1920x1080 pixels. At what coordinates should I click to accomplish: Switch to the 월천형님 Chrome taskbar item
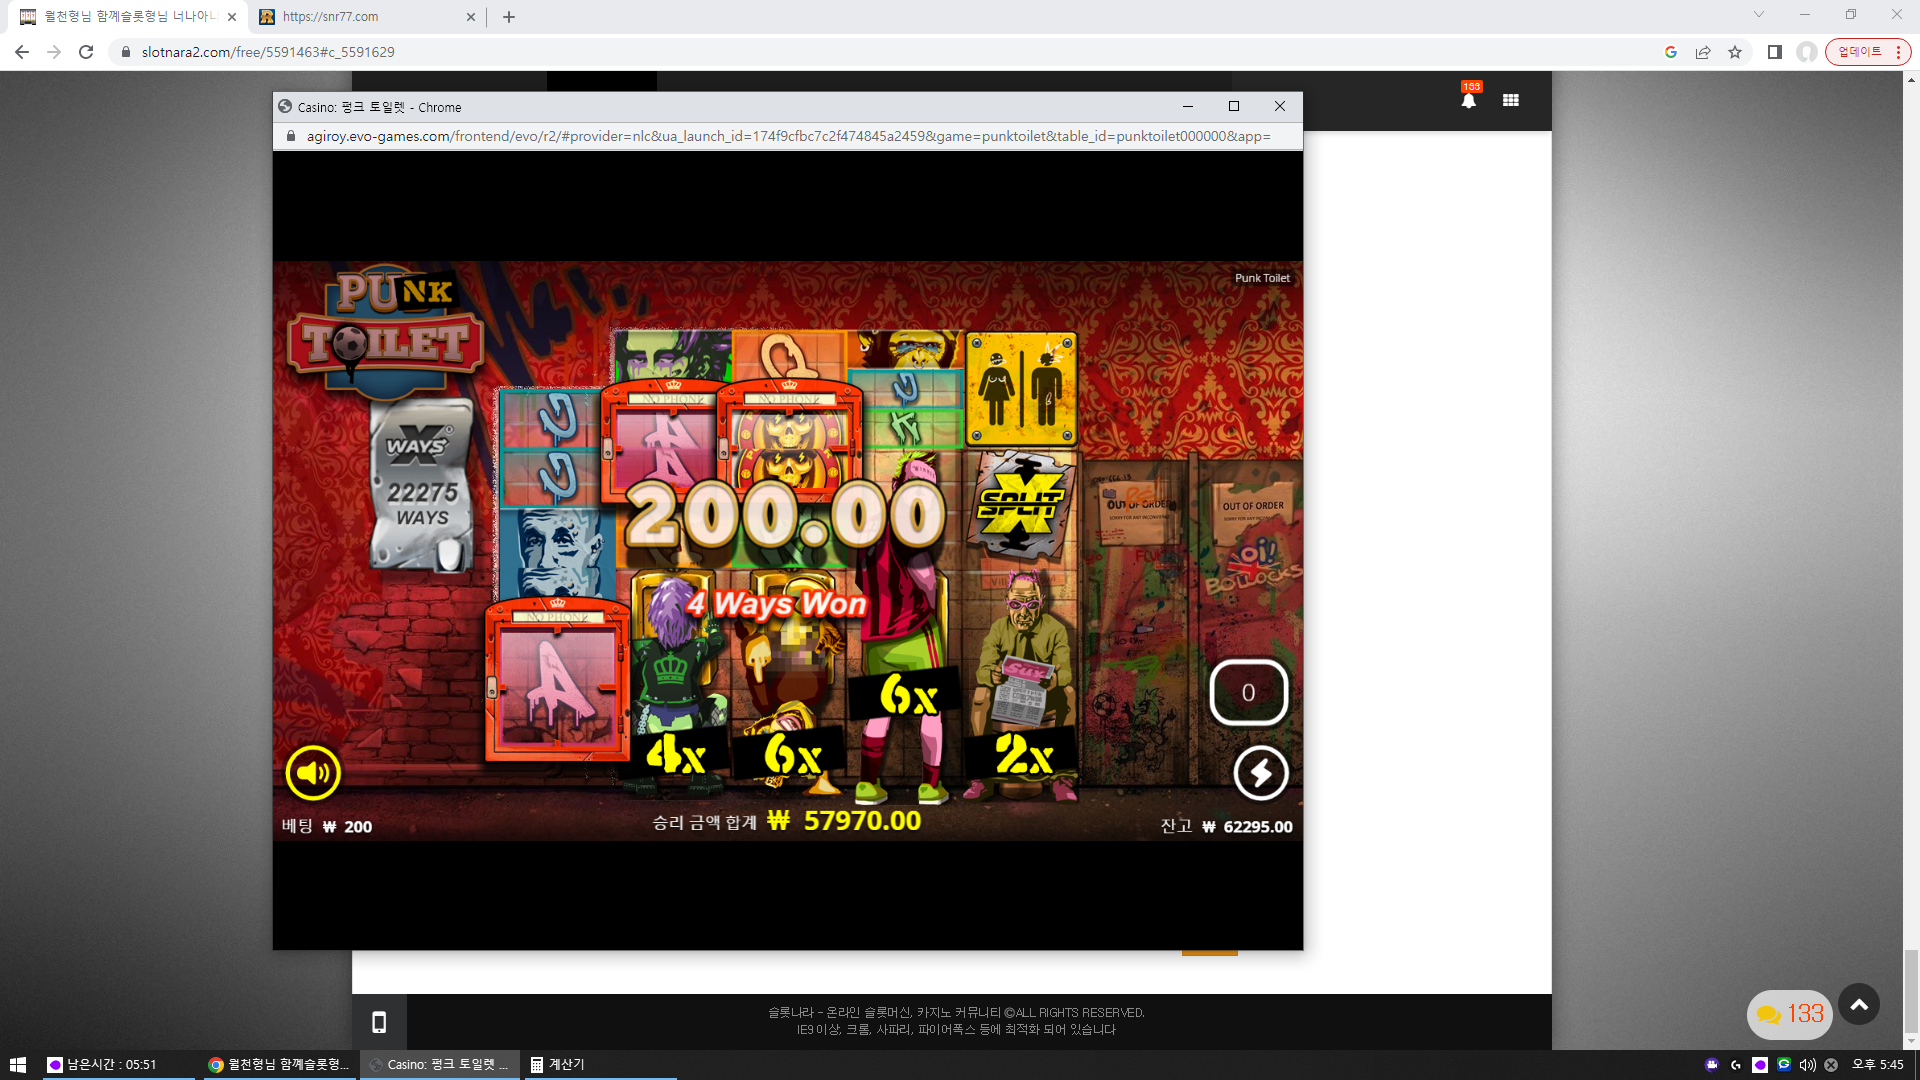point(278,1065)
